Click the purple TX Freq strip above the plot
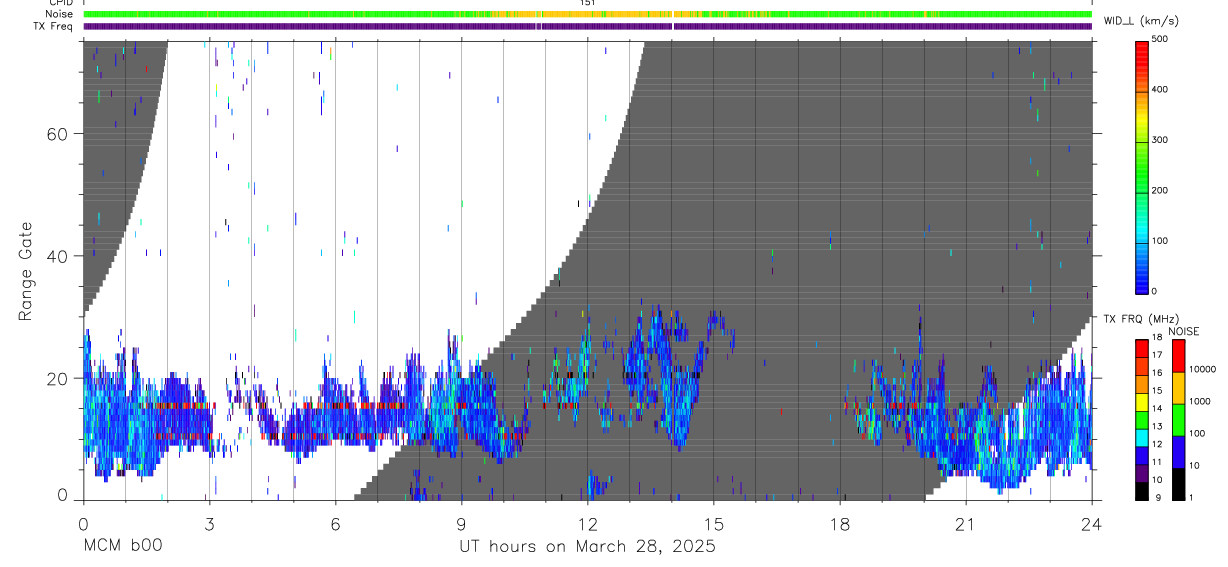 coord(587,26)
